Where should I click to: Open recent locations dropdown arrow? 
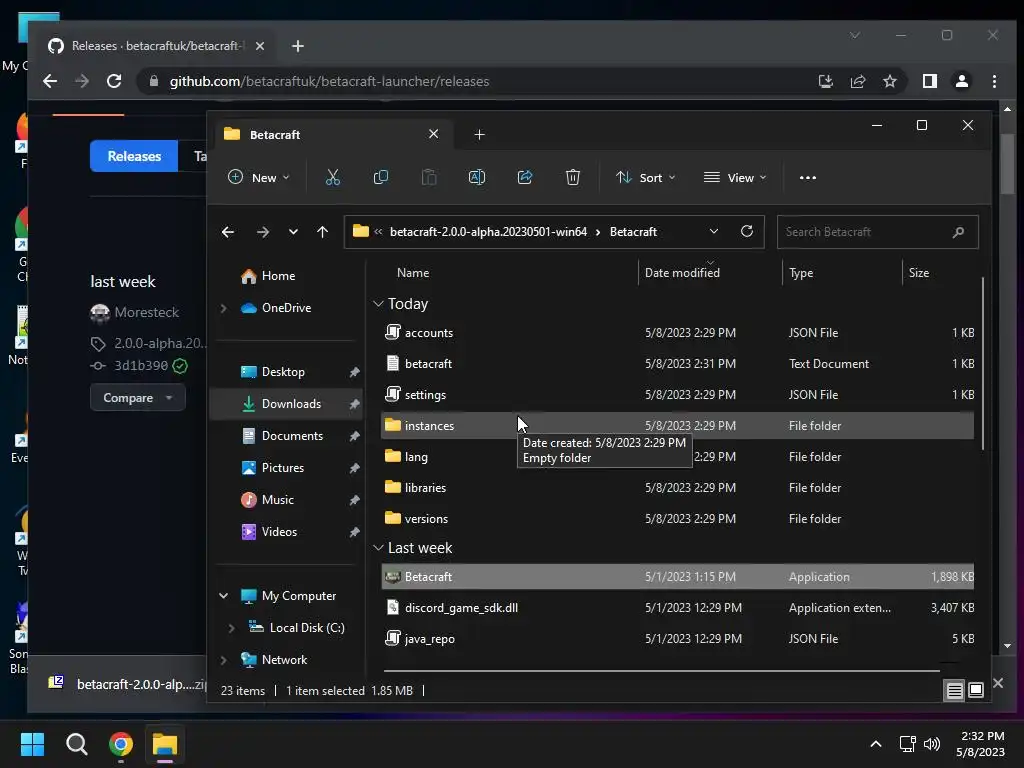[x=293, y=232]
